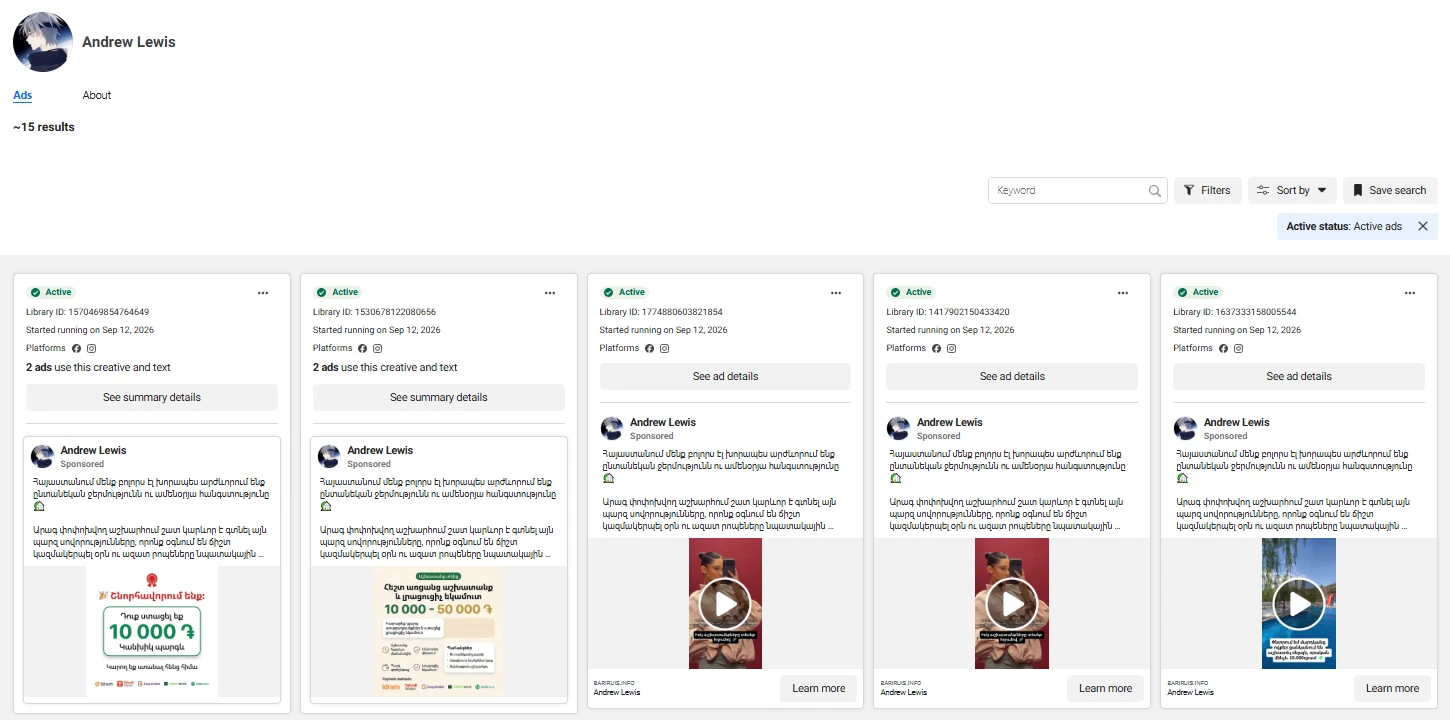
Task: Click Learn more on ad 1417902150433420
Action: tap(1106, 688)
